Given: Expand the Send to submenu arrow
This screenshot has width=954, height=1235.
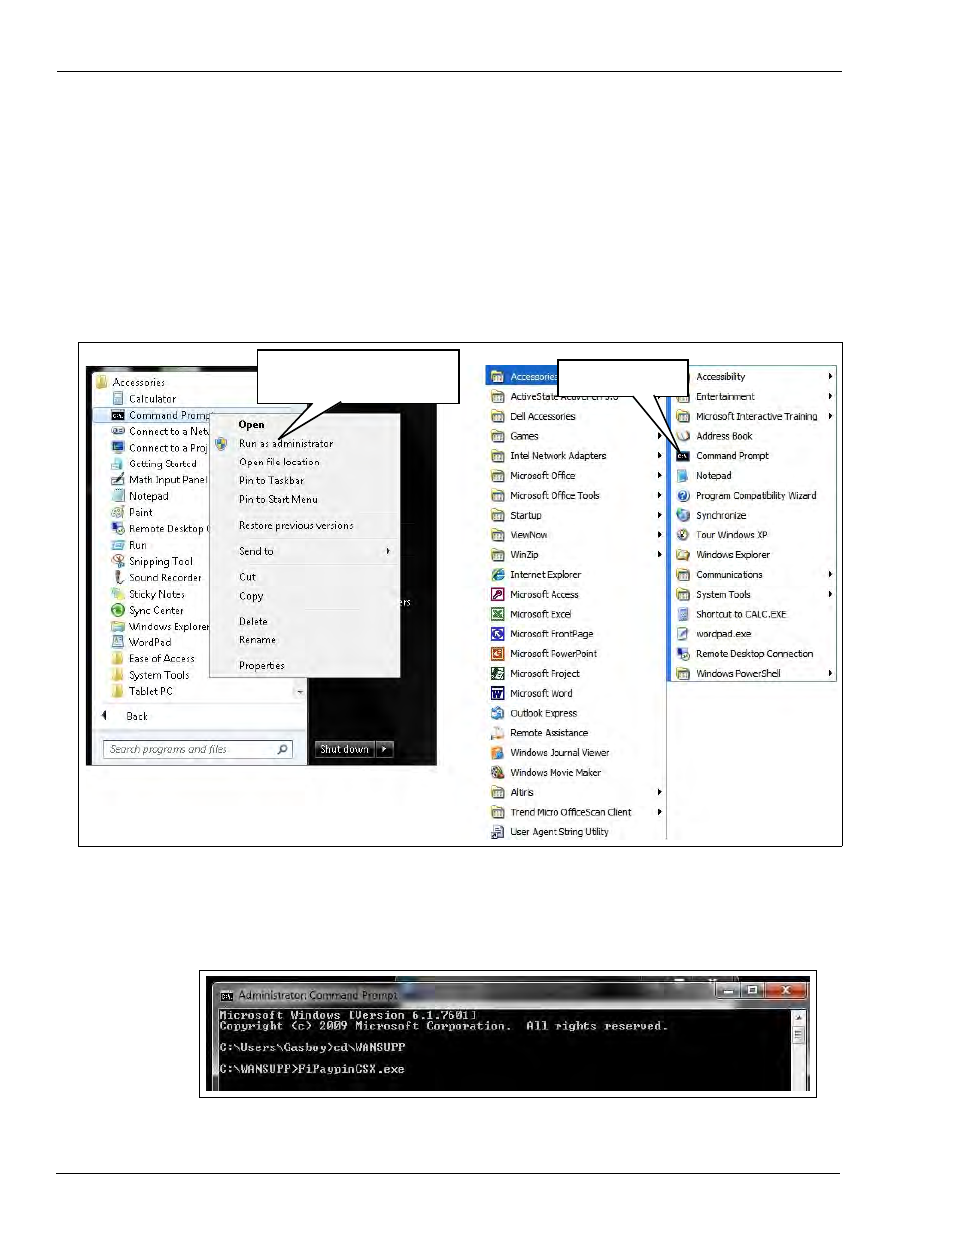Looking at the screenshot, I should 388,551.
